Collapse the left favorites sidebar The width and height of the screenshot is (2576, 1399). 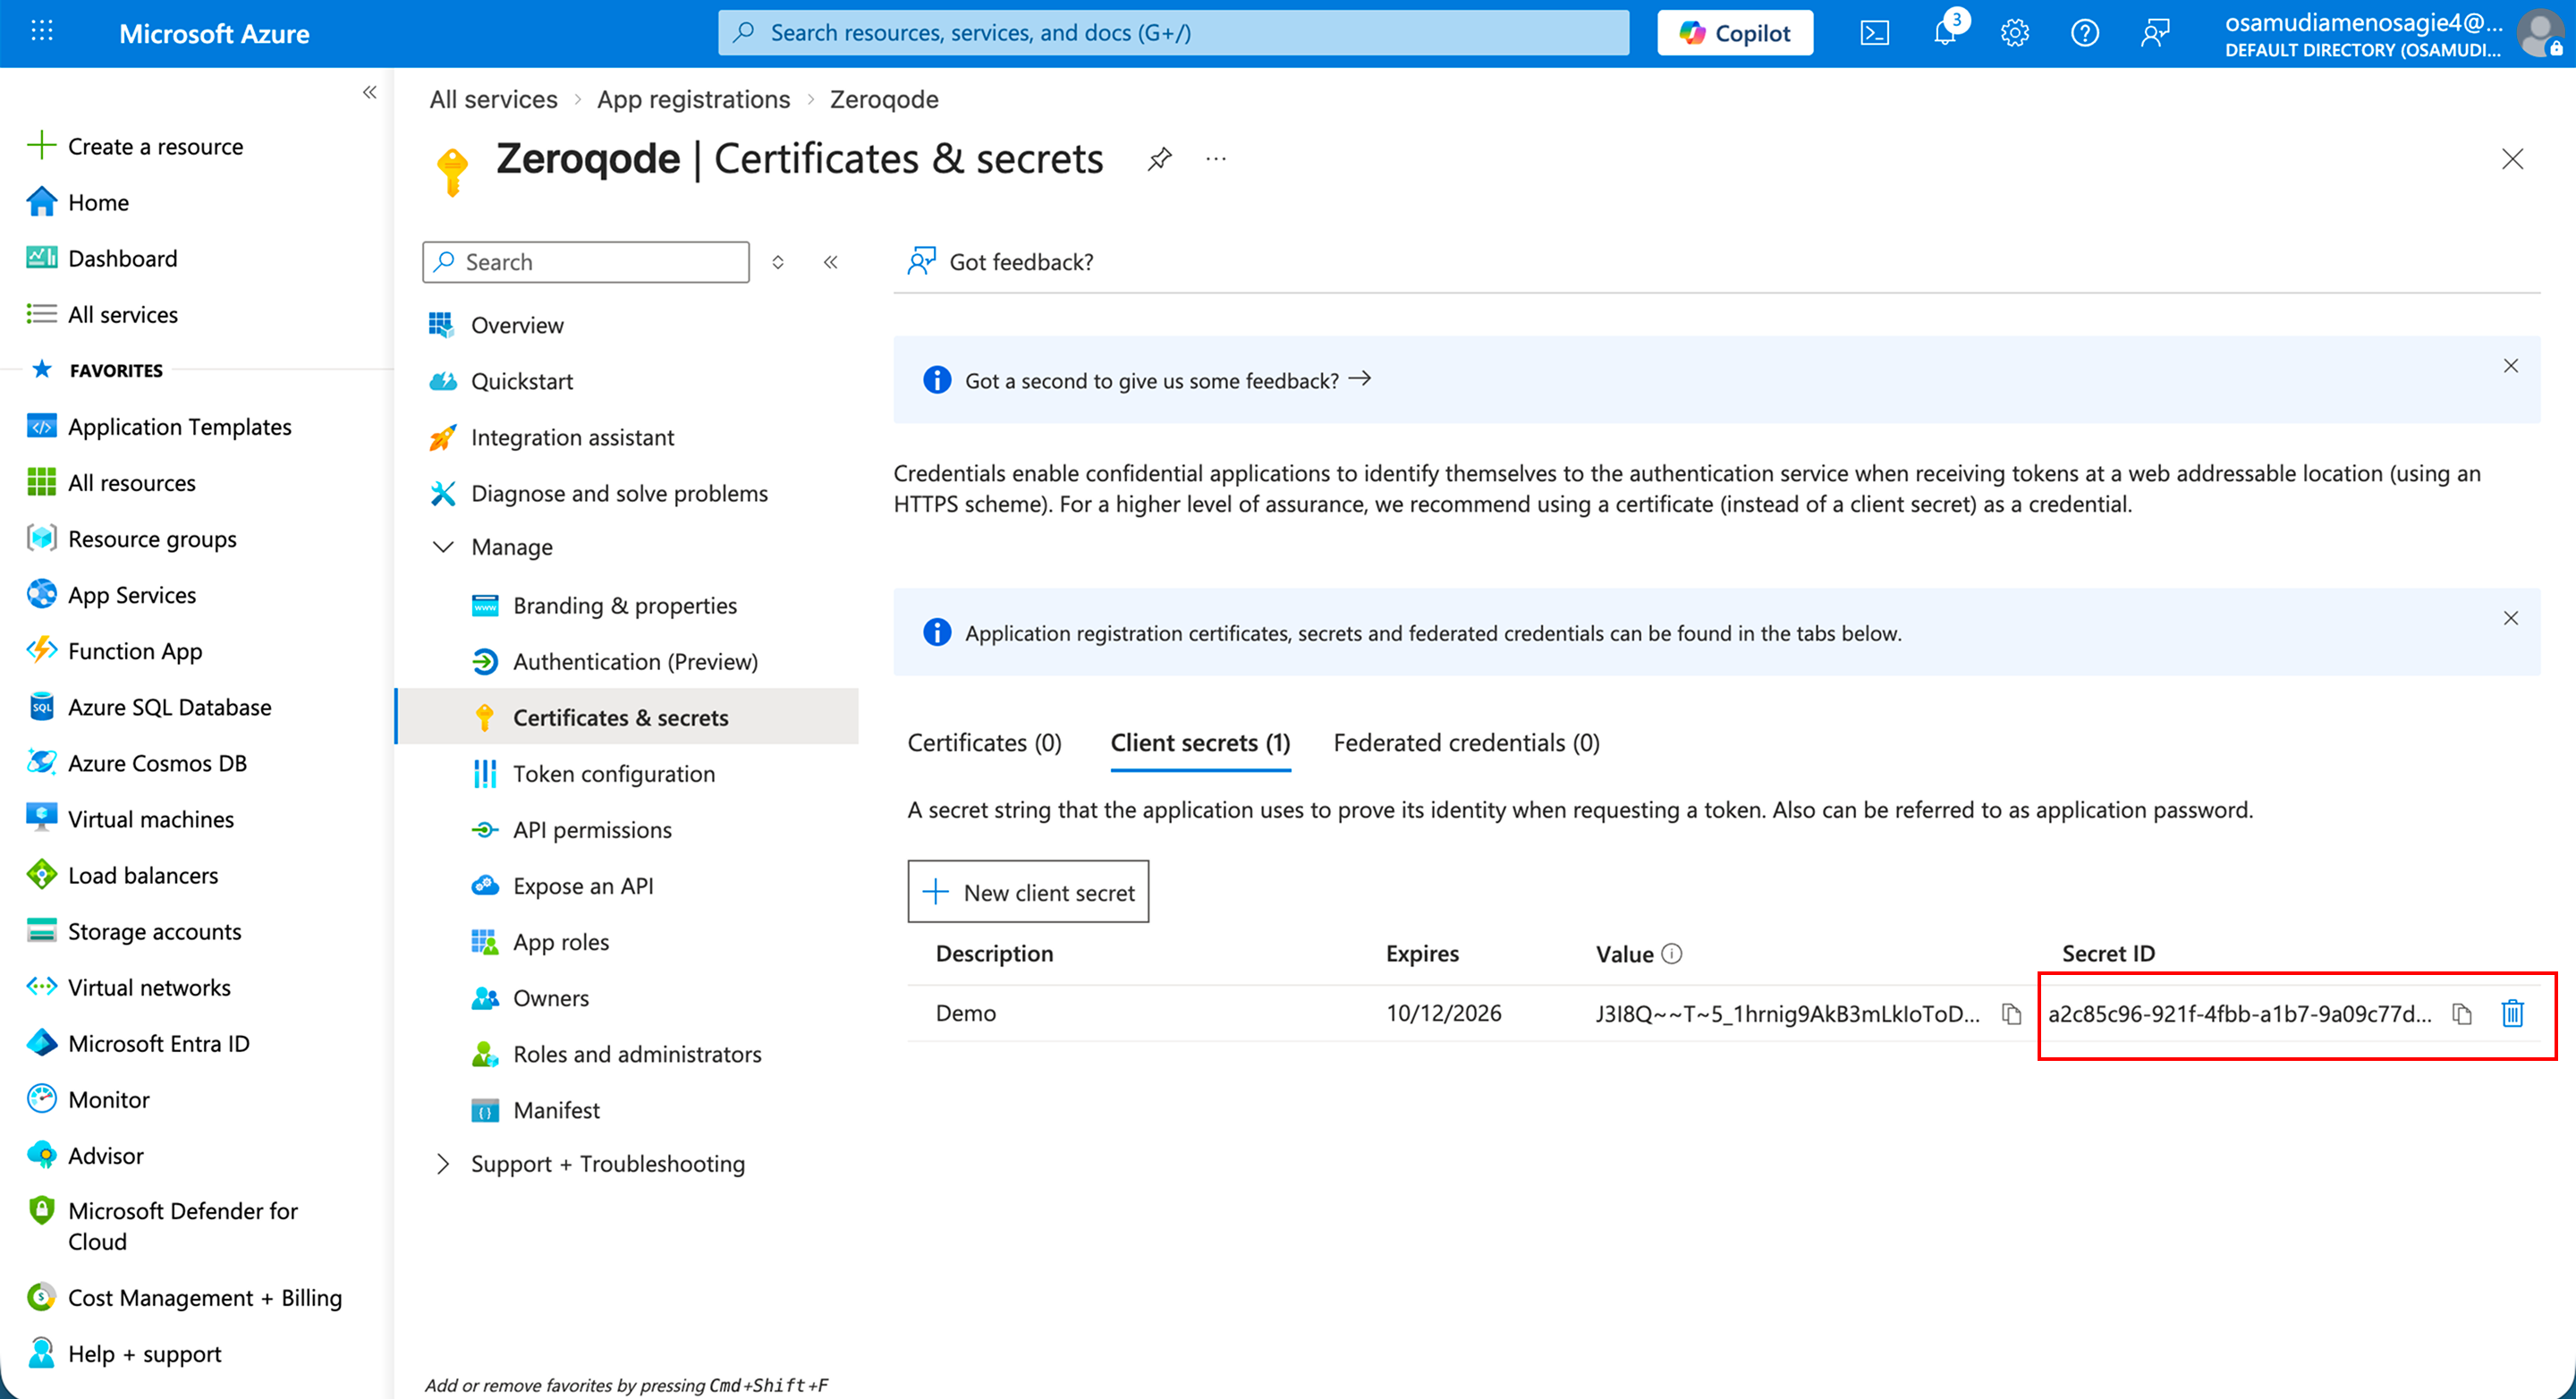pyautogui.click(x=369, y=93)
